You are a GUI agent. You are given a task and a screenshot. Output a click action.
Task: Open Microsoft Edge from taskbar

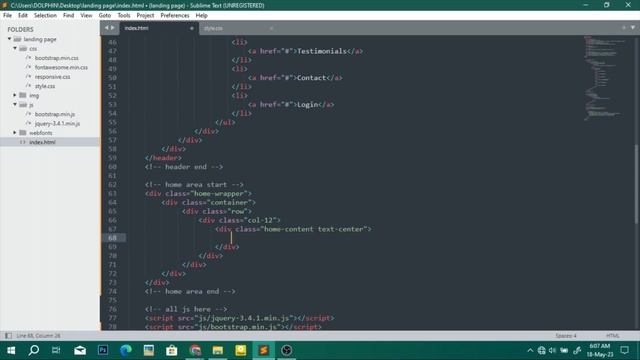tap(126, 350)
